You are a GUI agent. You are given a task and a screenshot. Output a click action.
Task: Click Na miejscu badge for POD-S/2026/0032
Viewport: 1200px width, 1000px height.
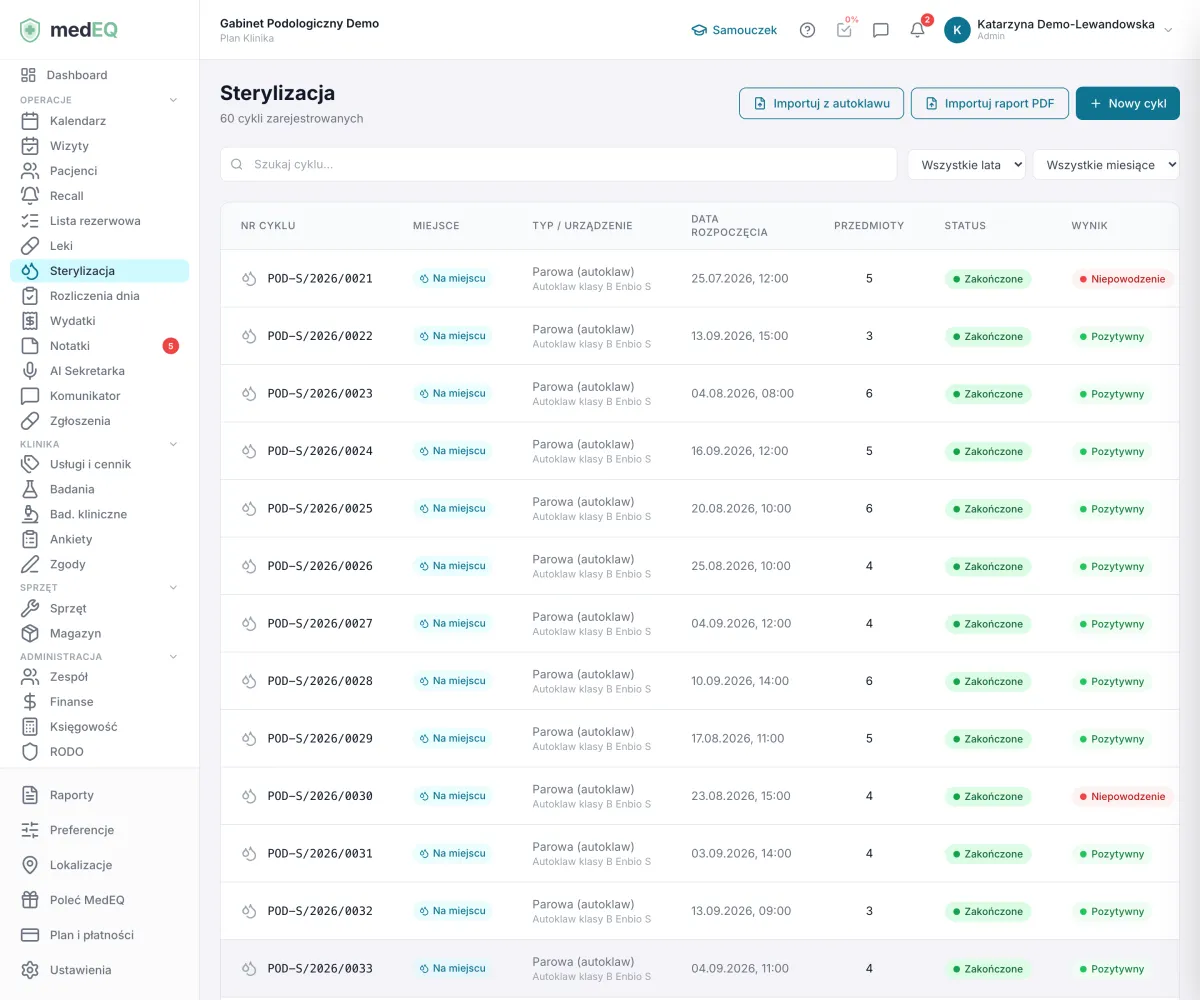(453, 911)
